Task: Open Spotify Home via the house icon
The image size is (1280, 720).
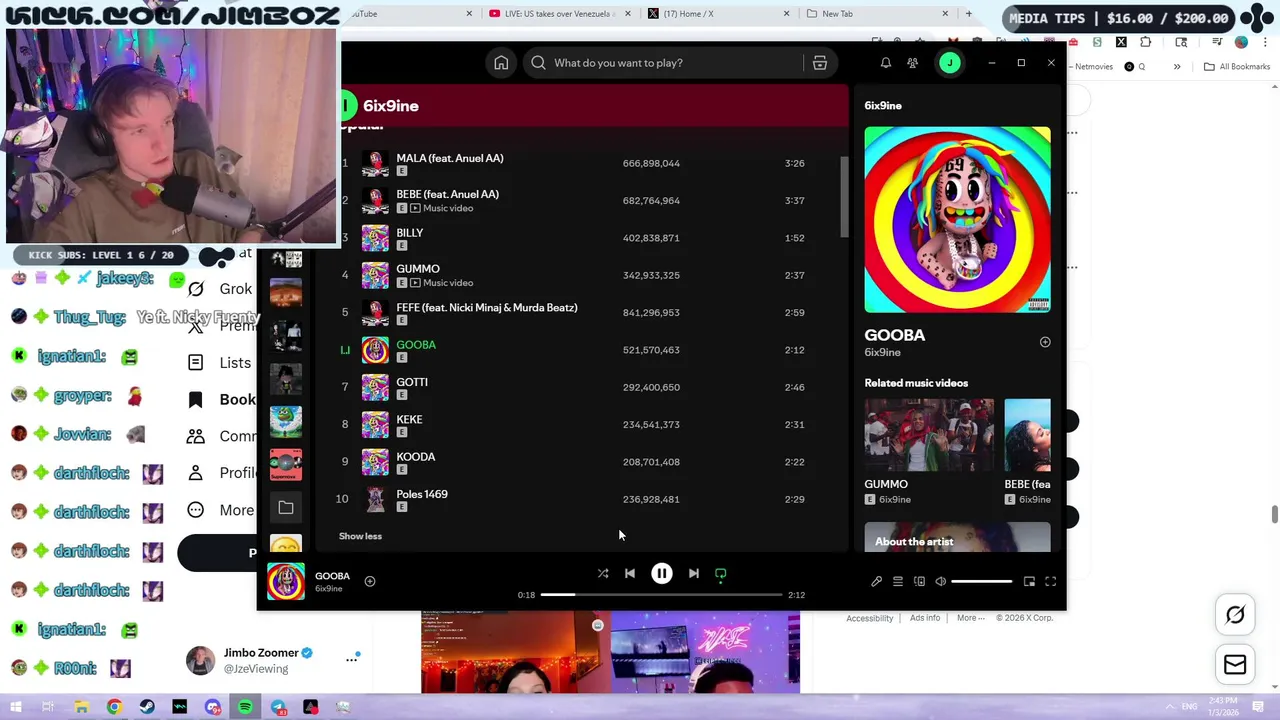Action: click(x=501, y=63)
